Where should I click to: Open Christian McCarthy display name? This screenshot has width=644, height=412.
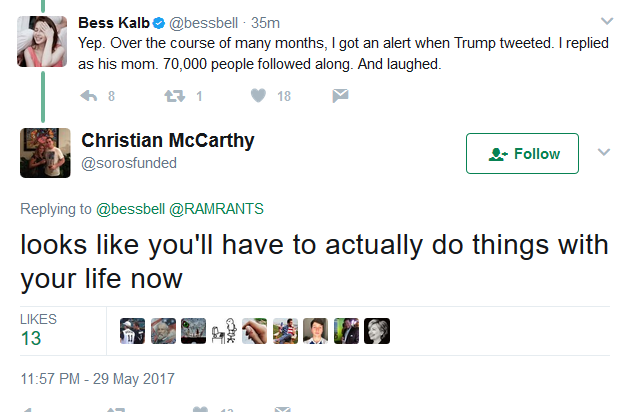click(168, 140)
